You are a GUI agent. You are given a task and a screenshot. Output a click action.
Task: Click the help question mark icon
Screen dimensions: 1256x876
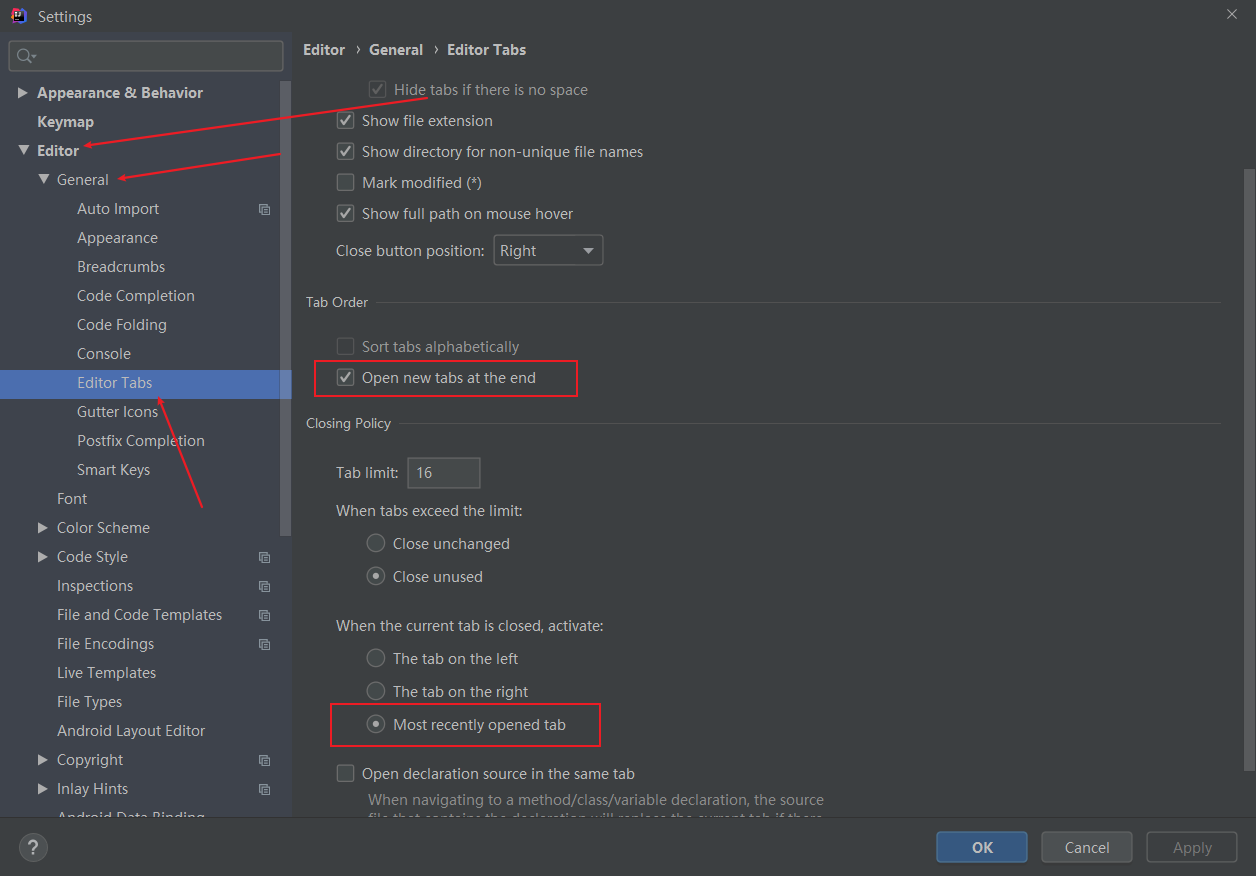coord(33,847)
